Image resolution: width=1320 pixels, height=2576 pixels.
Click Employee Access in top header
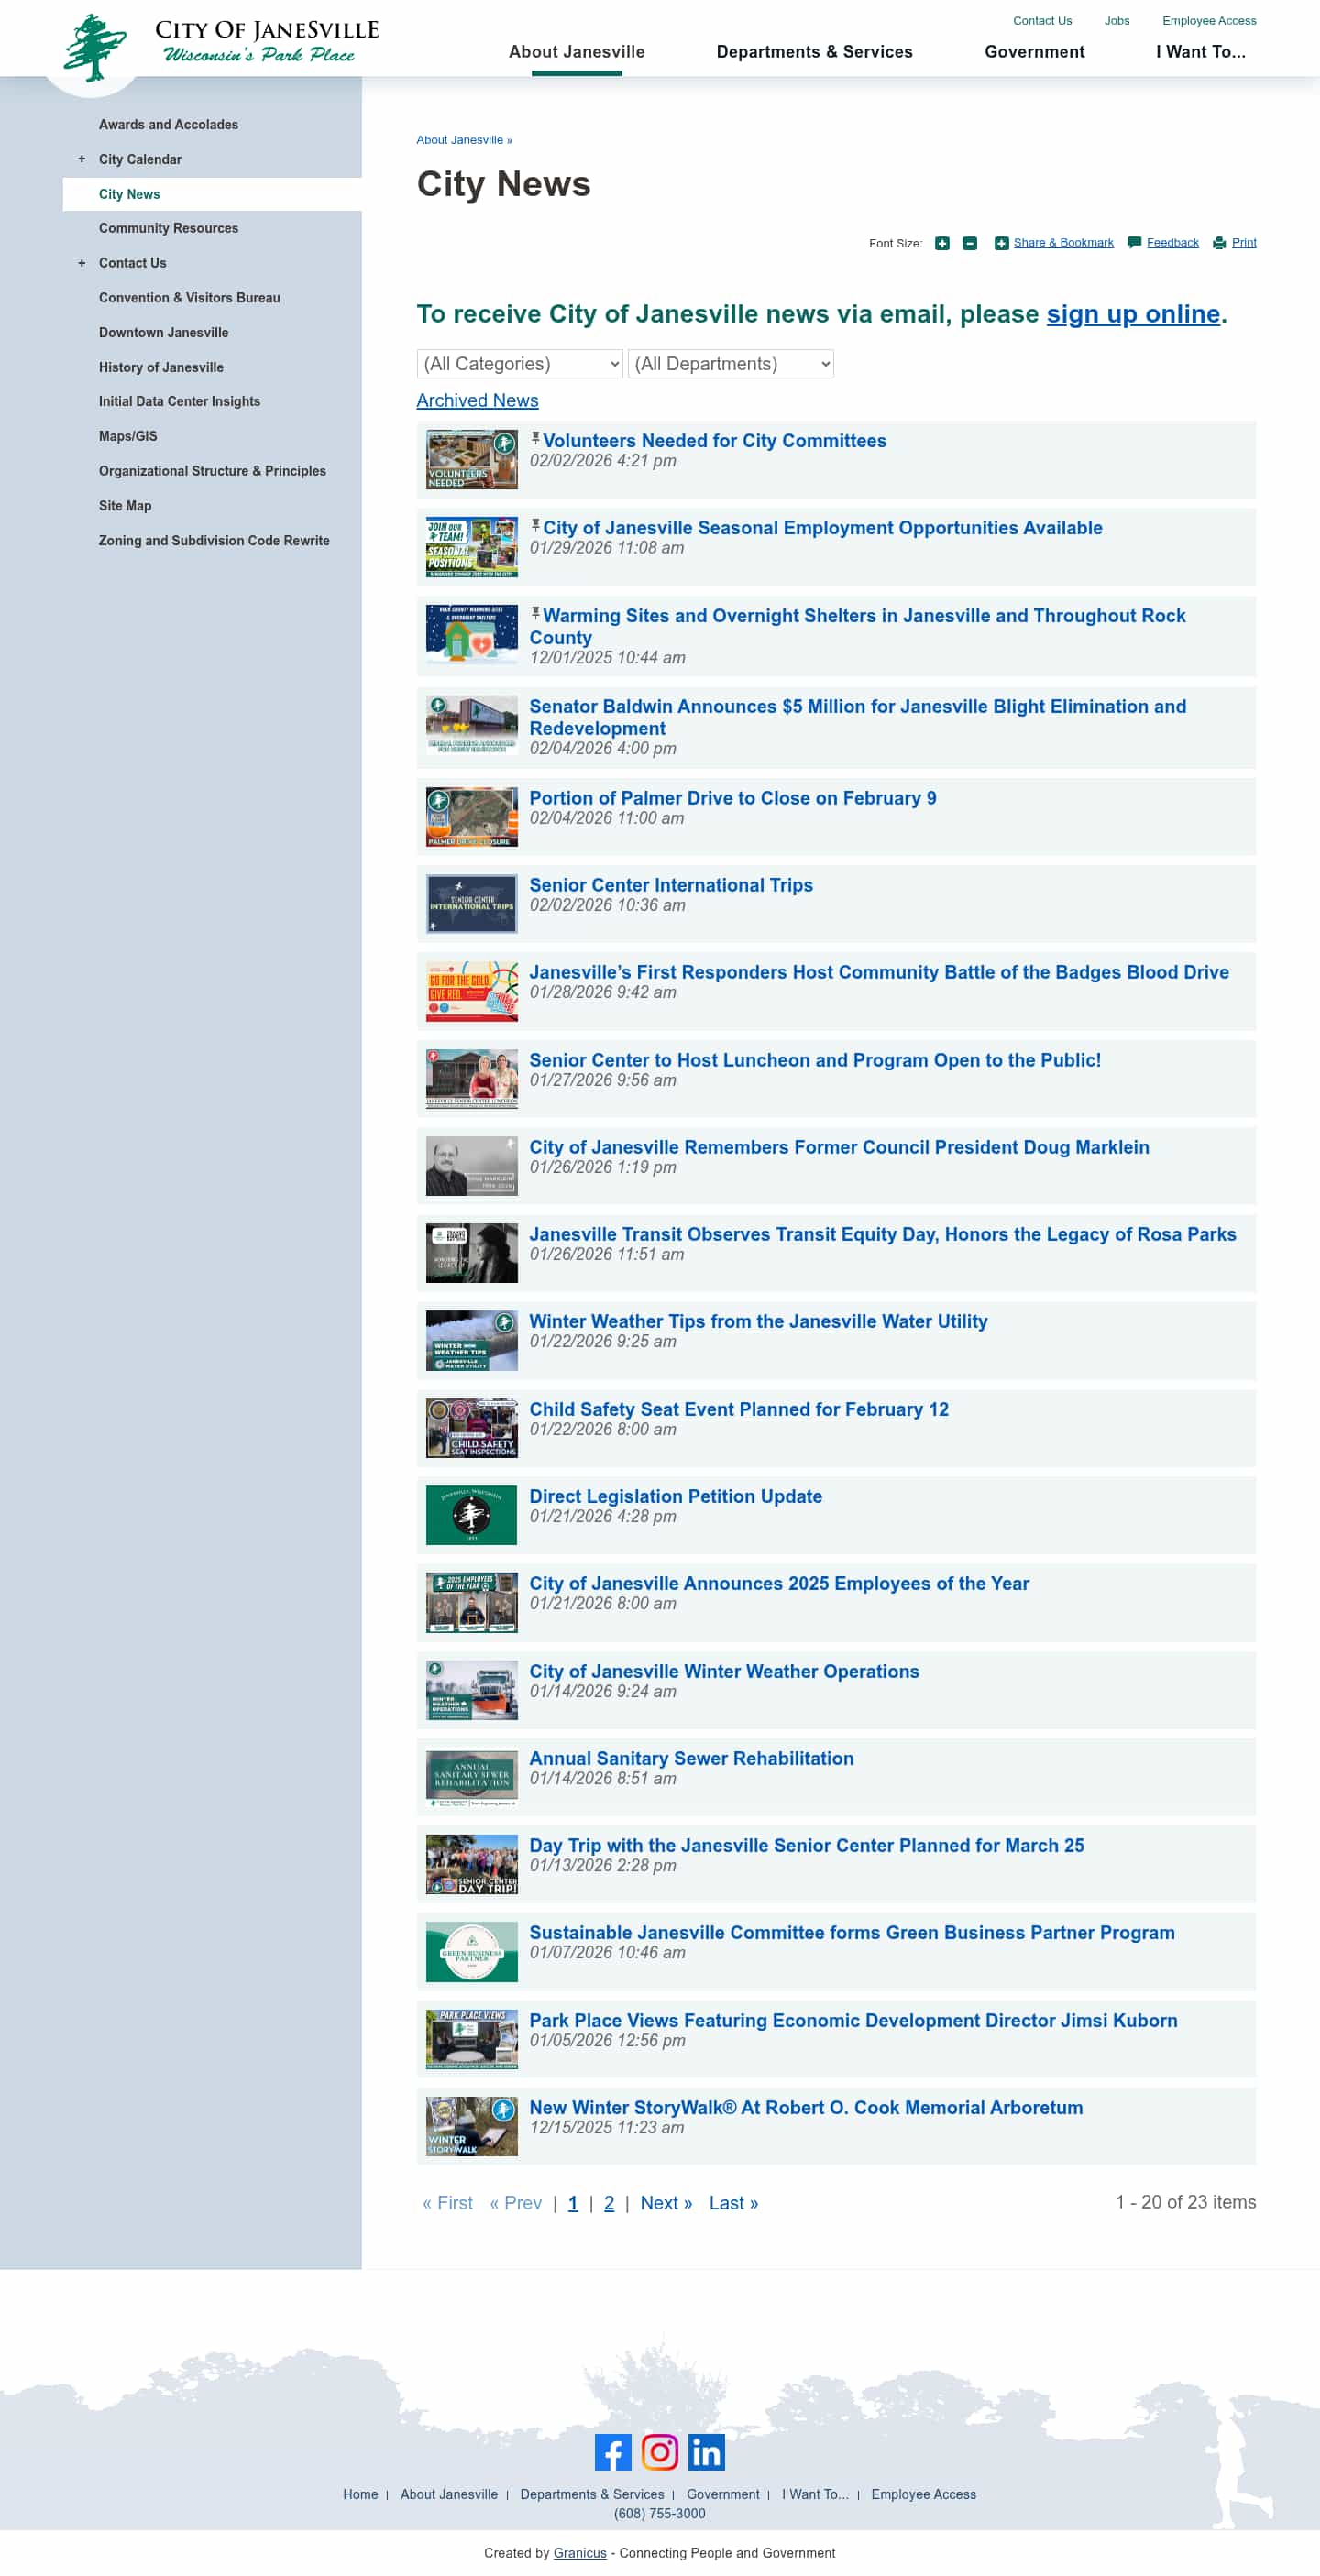(1209, 21)
